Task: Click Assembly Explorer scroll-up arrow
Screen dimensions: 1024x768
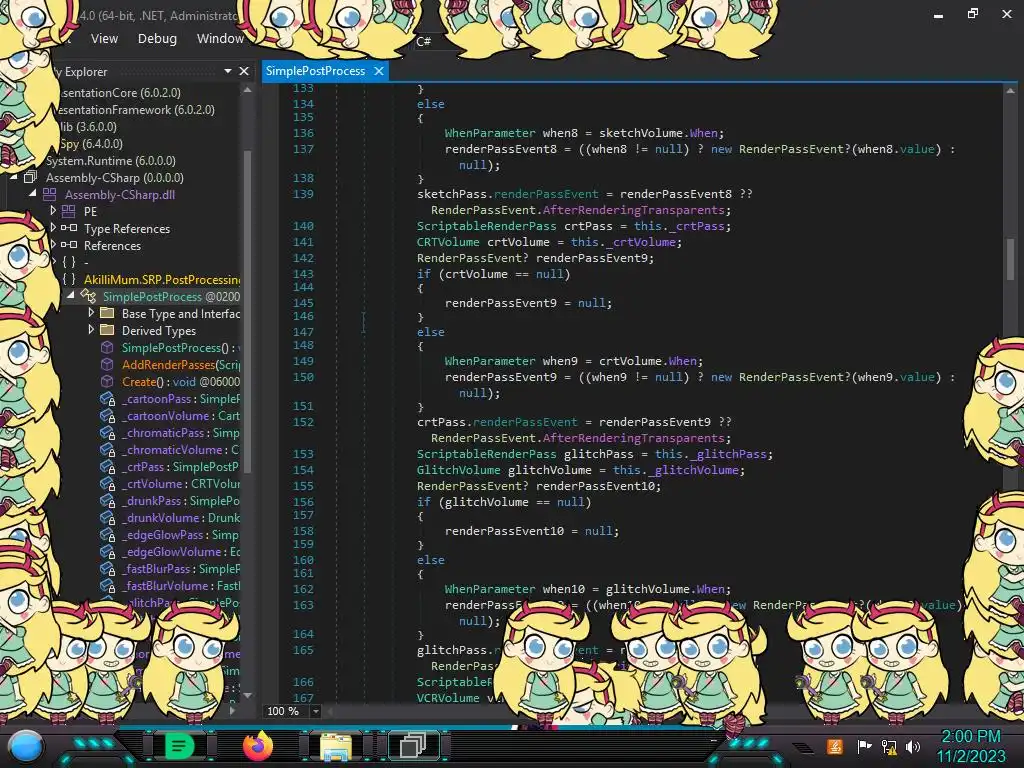Action: pyautogui.click(x=248, y=90)
